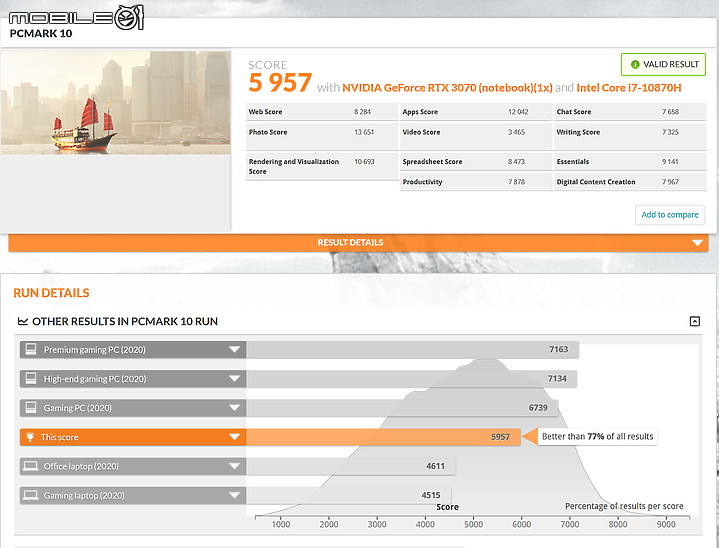Click Add to compare button
This screenshot has height=548, width=719.
click(x=669, y=215)
